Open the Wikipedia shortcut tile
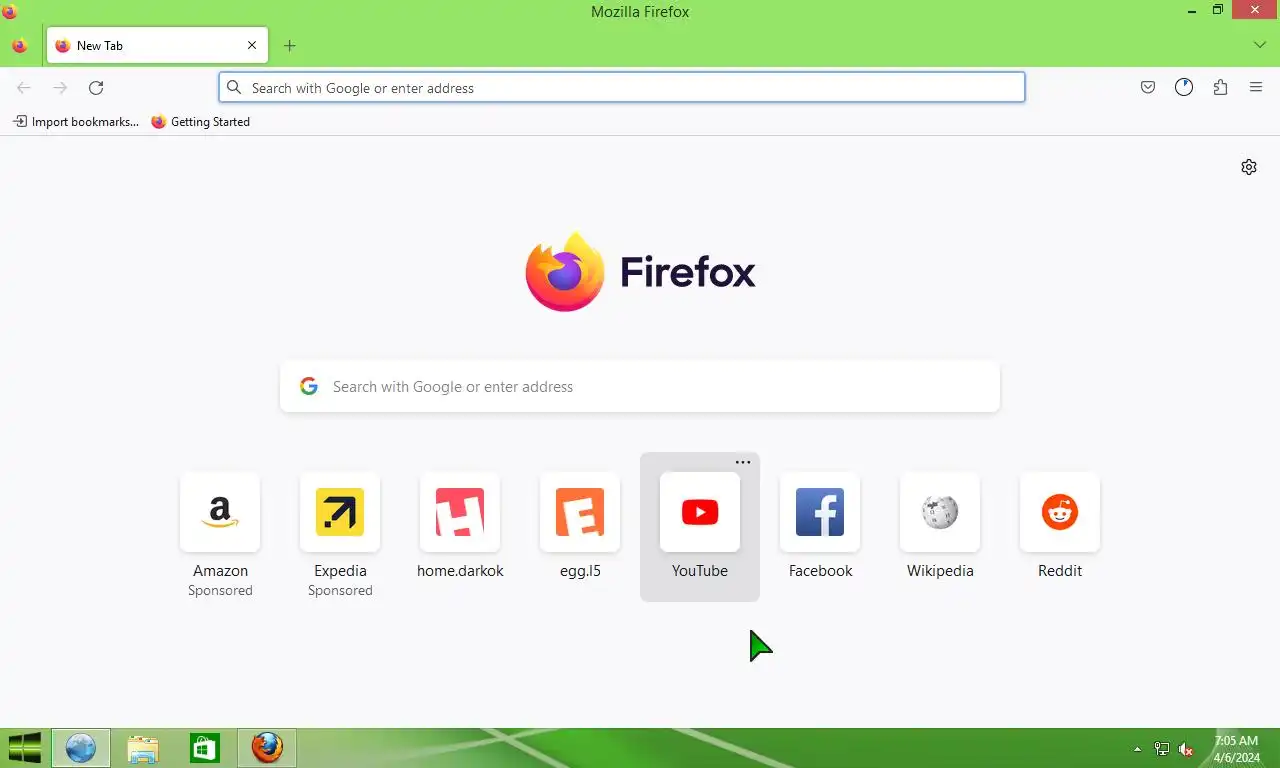Image resolution: width=1280 pixels, height=768 pixels. (940, 512)
